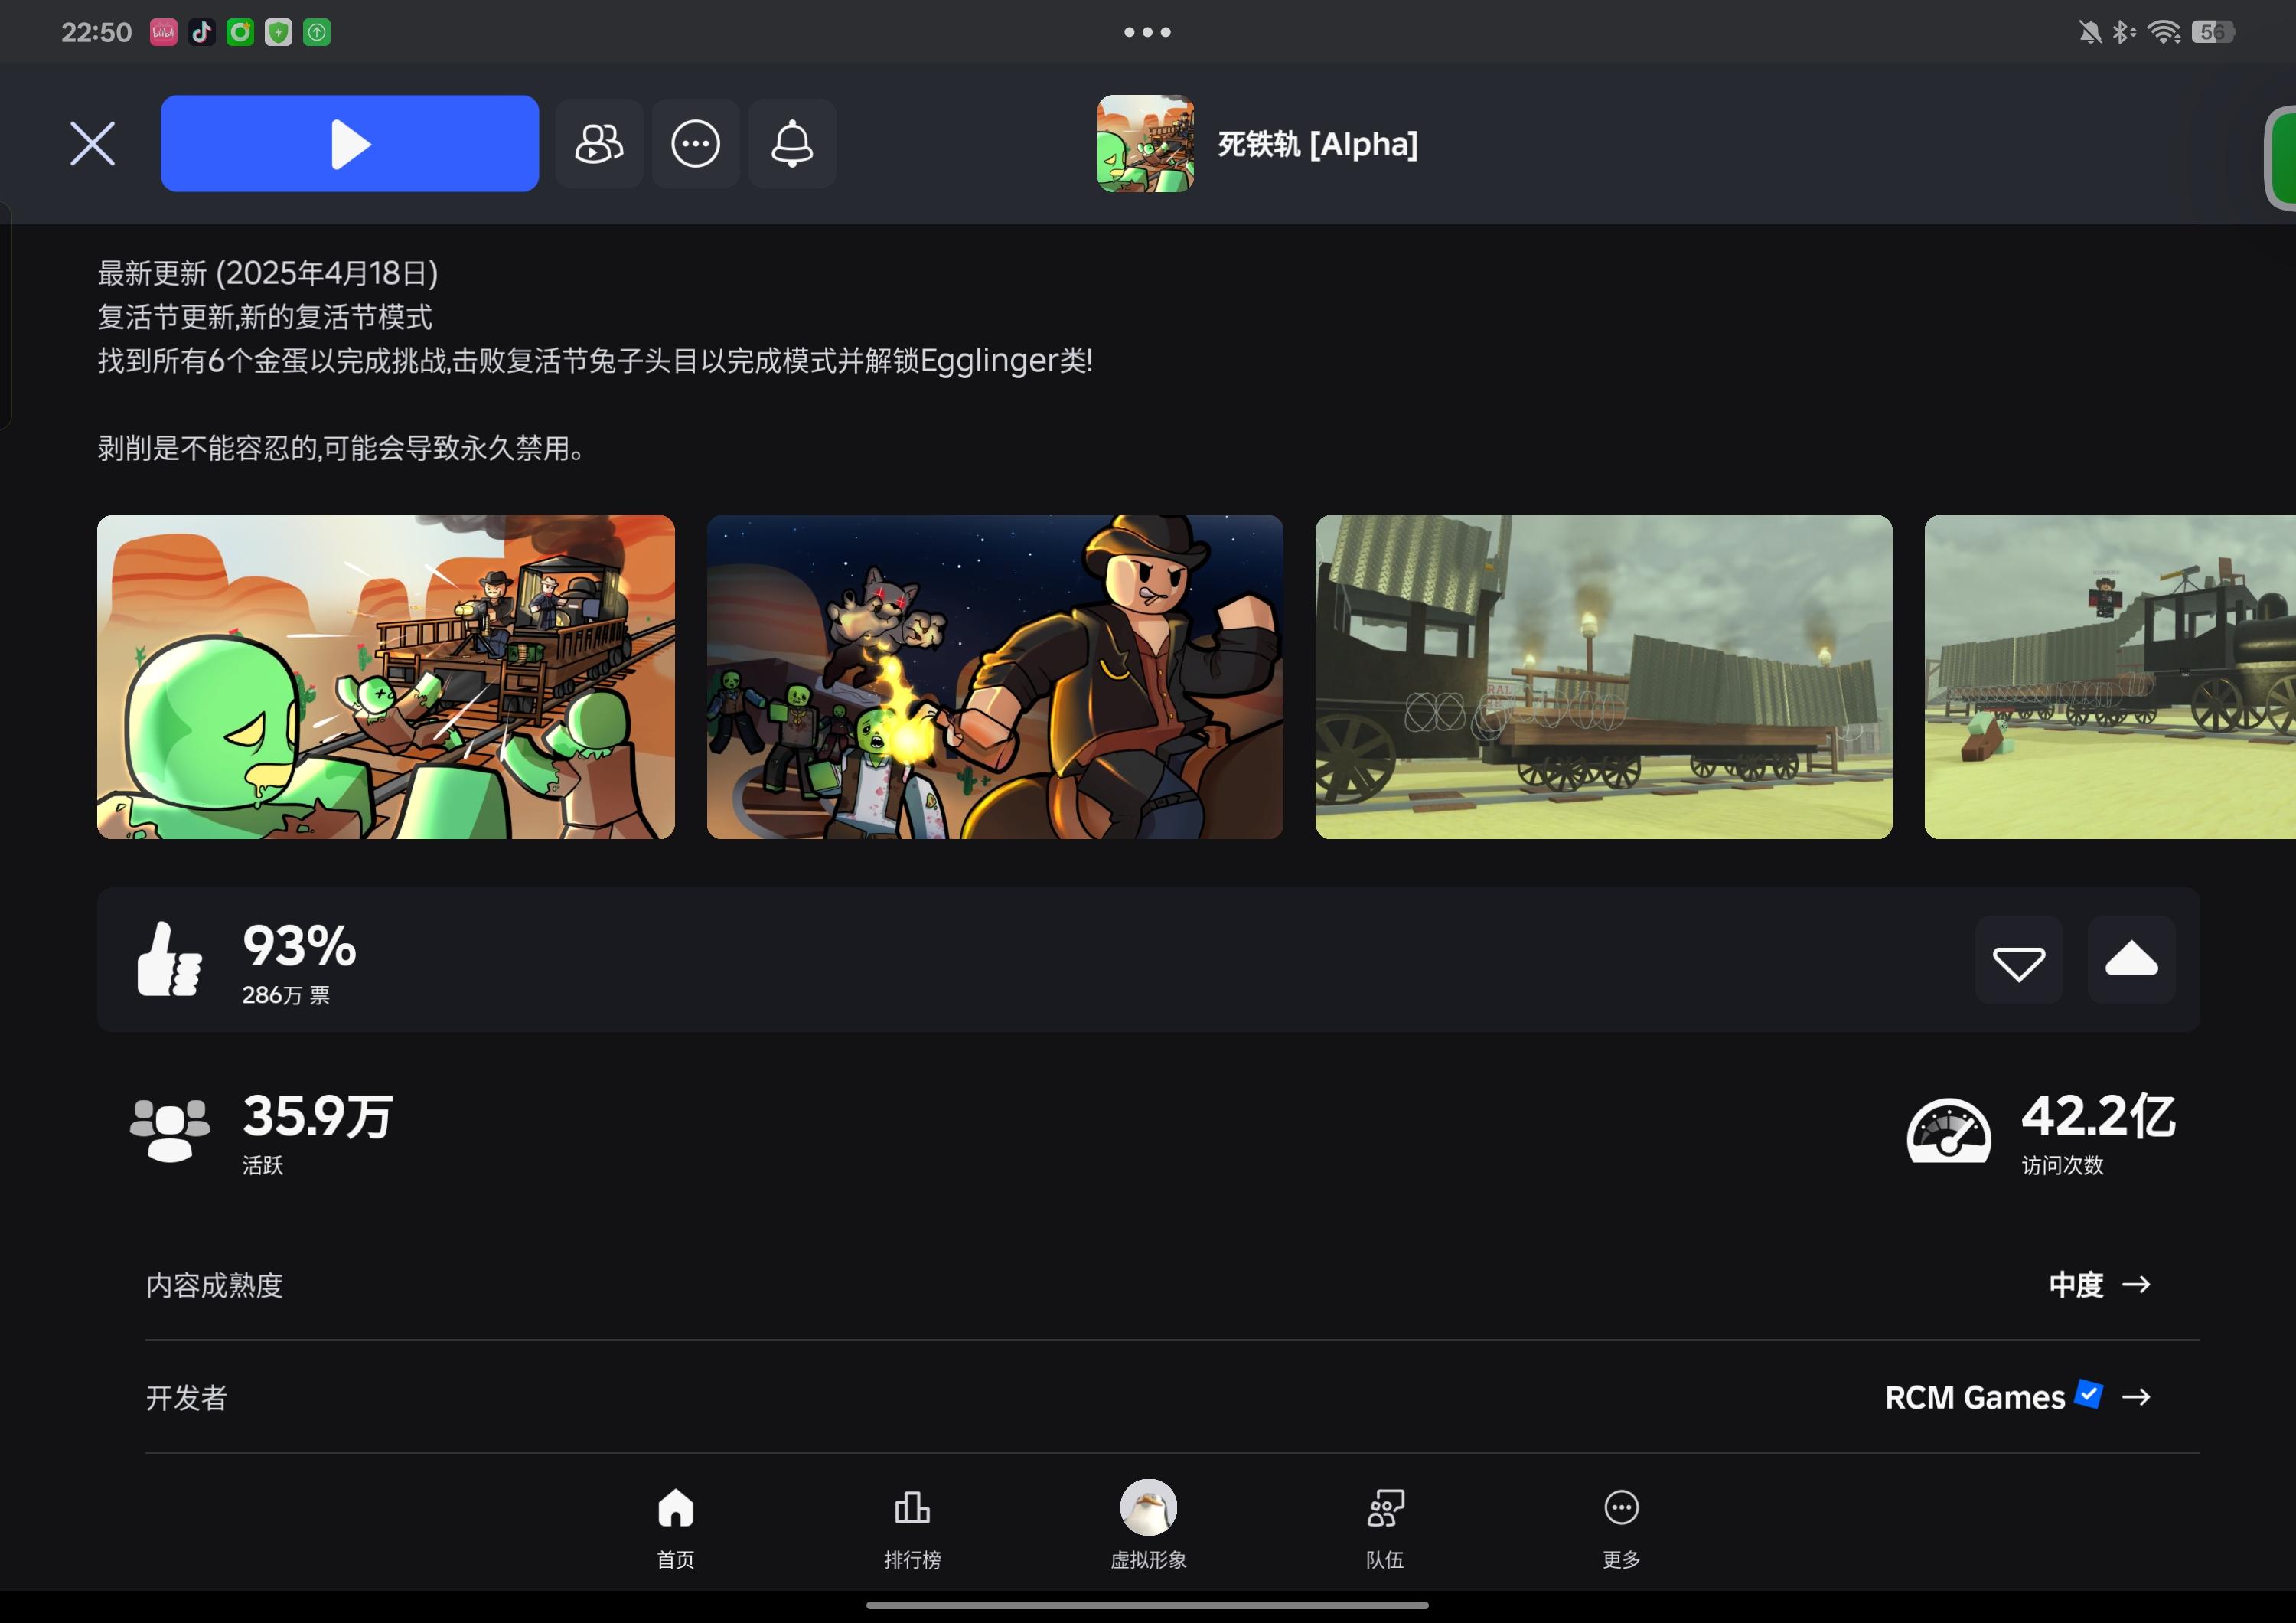The image size is (2296, 1623).
Task: Tap the active players group icon
Action: [x=170, y=1130]
